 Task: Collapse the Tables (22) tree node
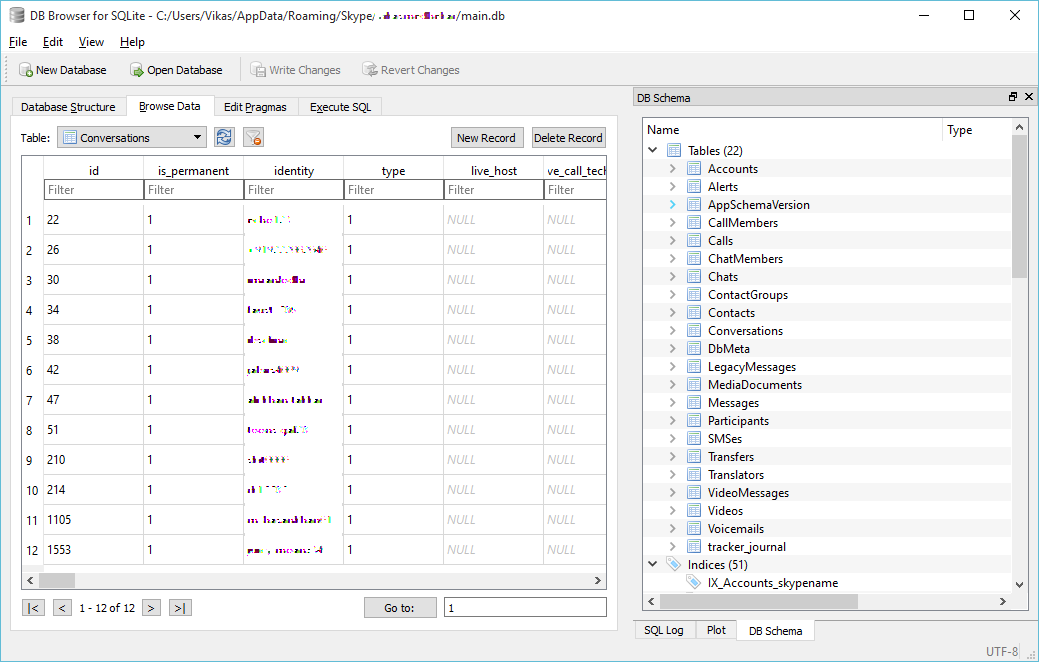(653, 151)
